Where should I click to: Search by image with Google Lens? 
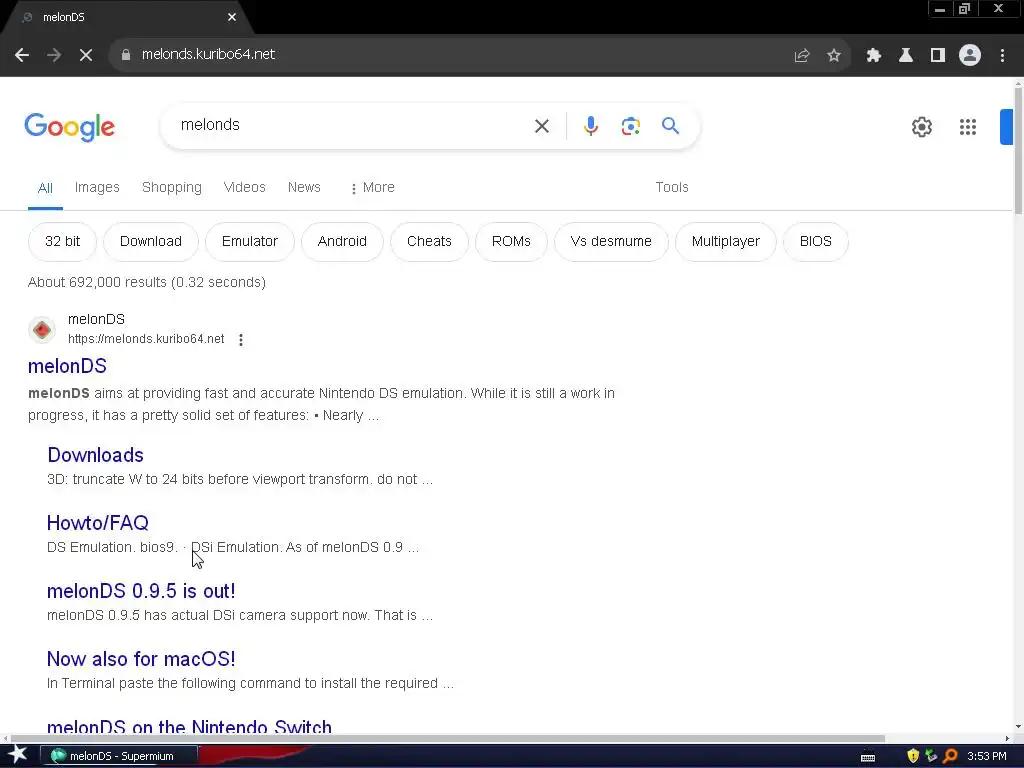point(630,126)
